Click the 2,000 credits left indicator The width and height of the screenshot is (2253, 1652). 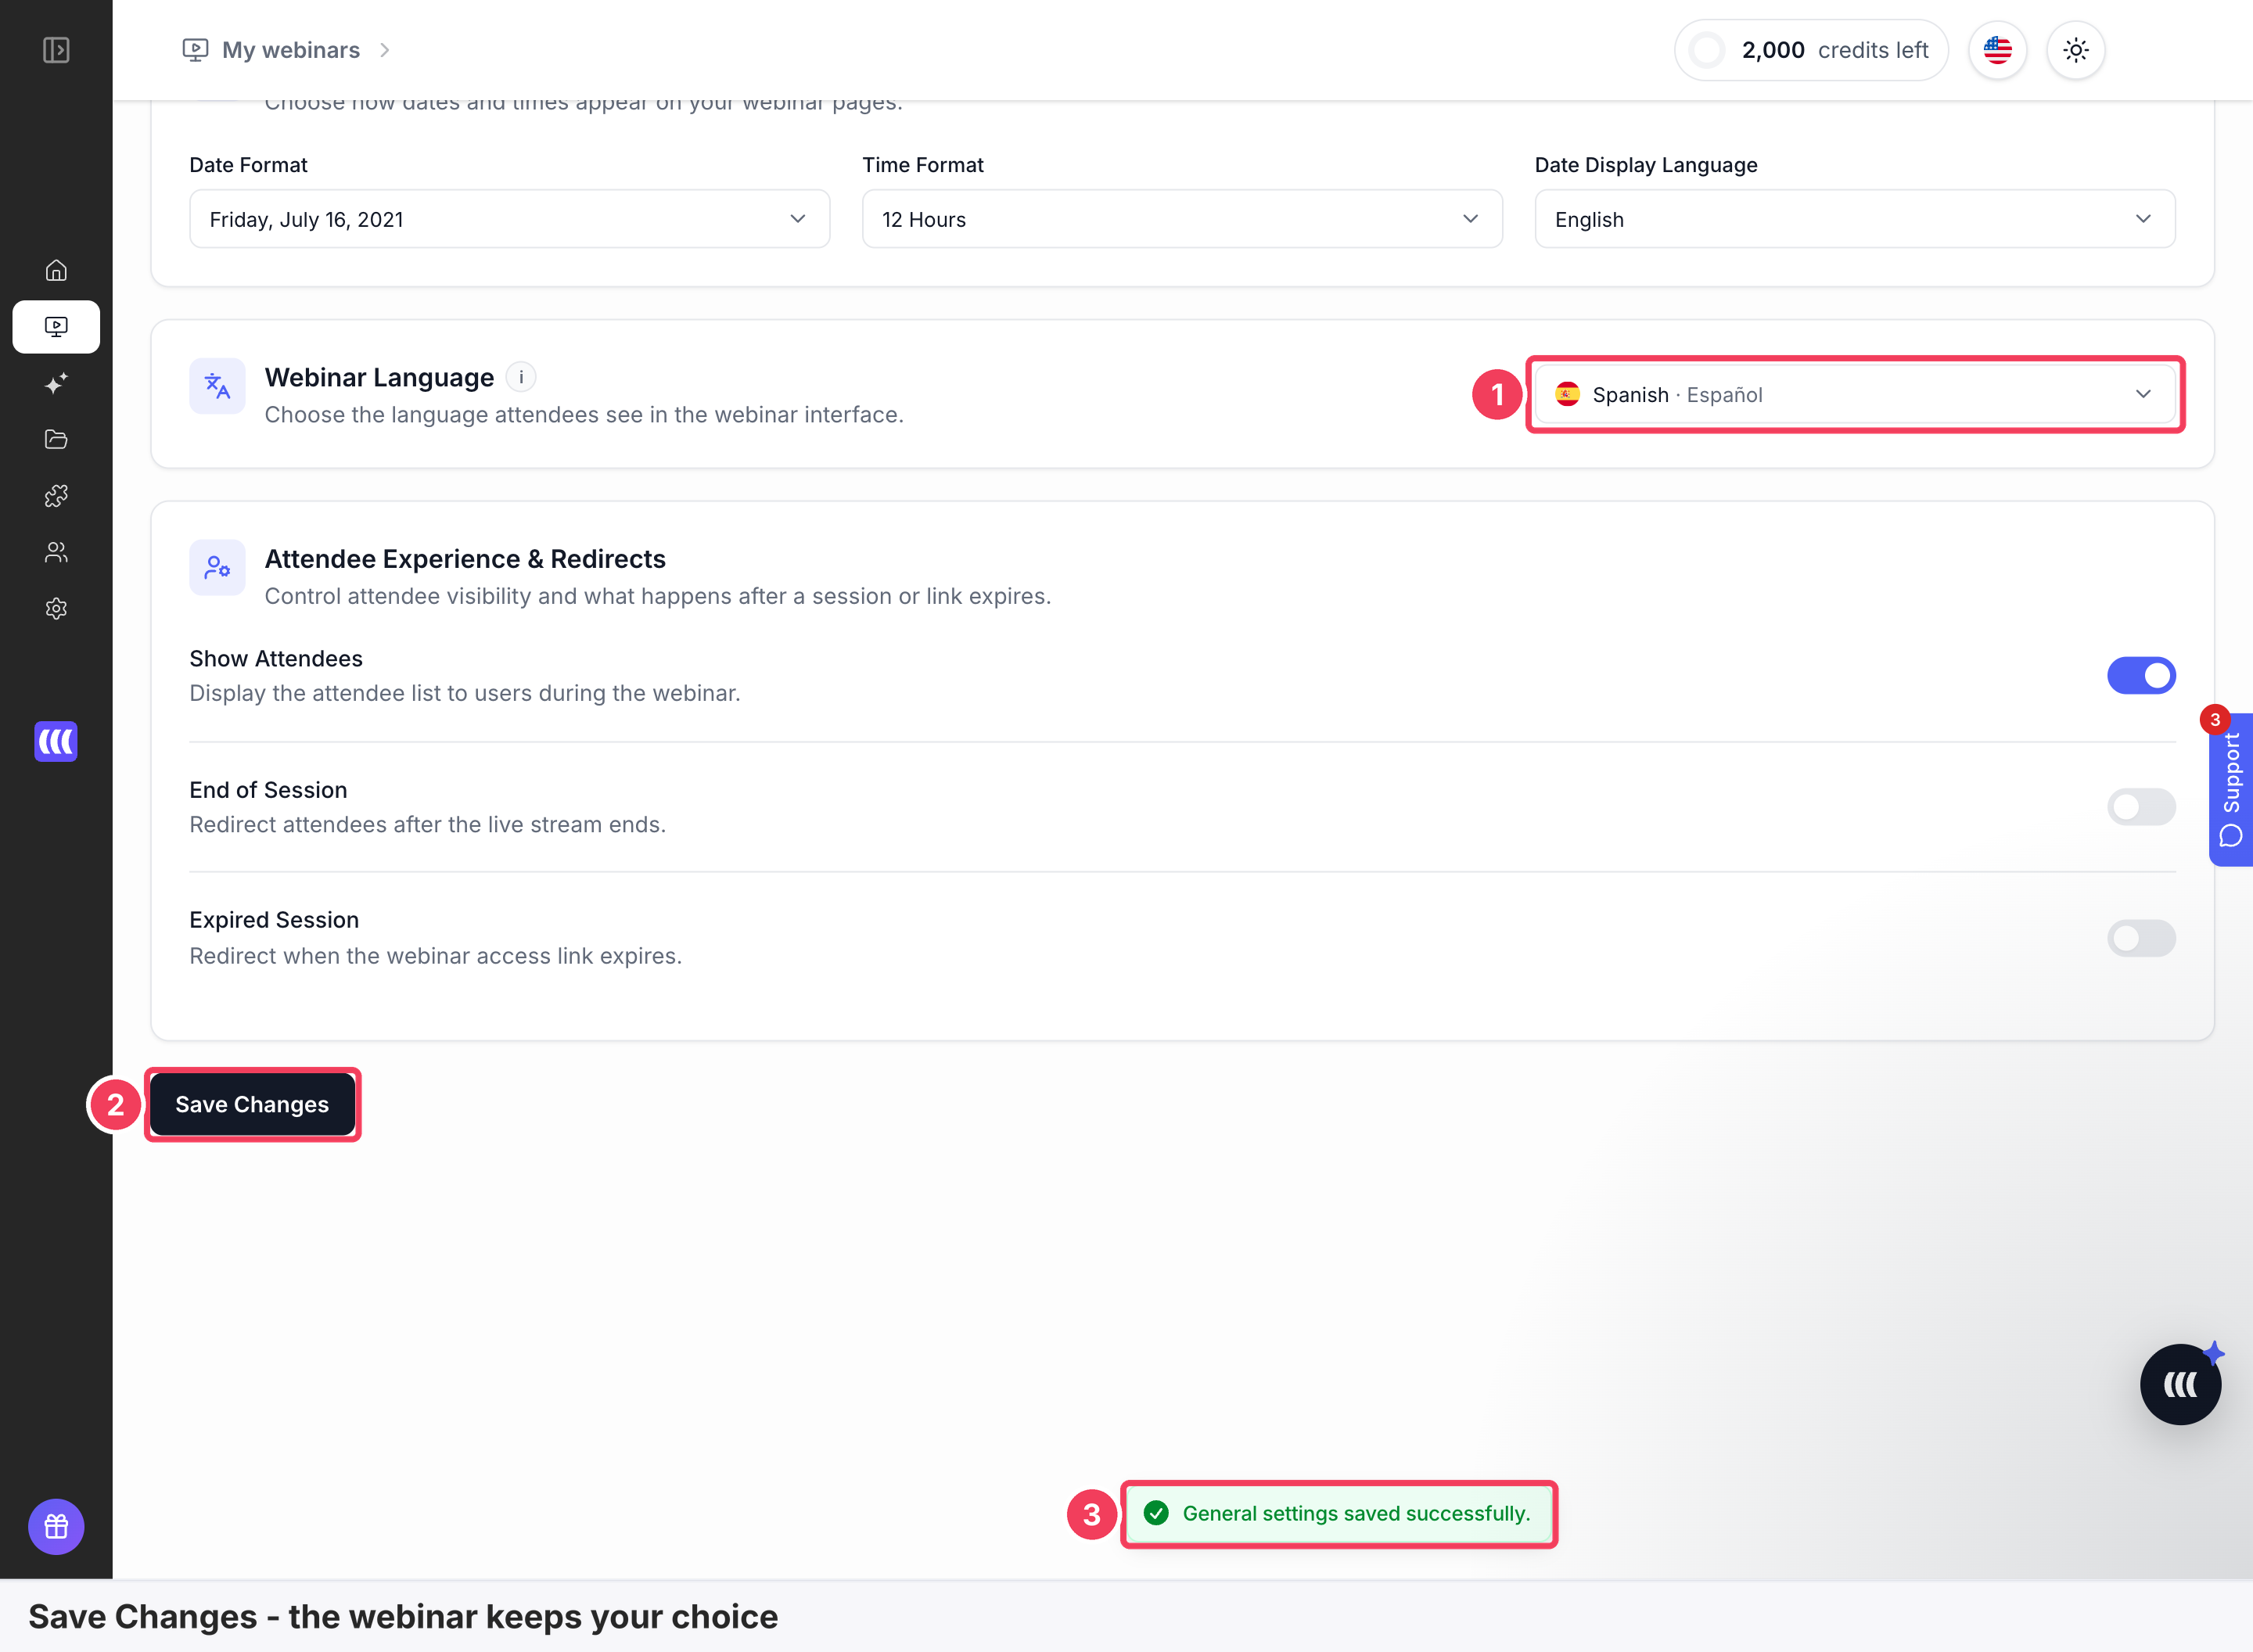coord(1811,50)
